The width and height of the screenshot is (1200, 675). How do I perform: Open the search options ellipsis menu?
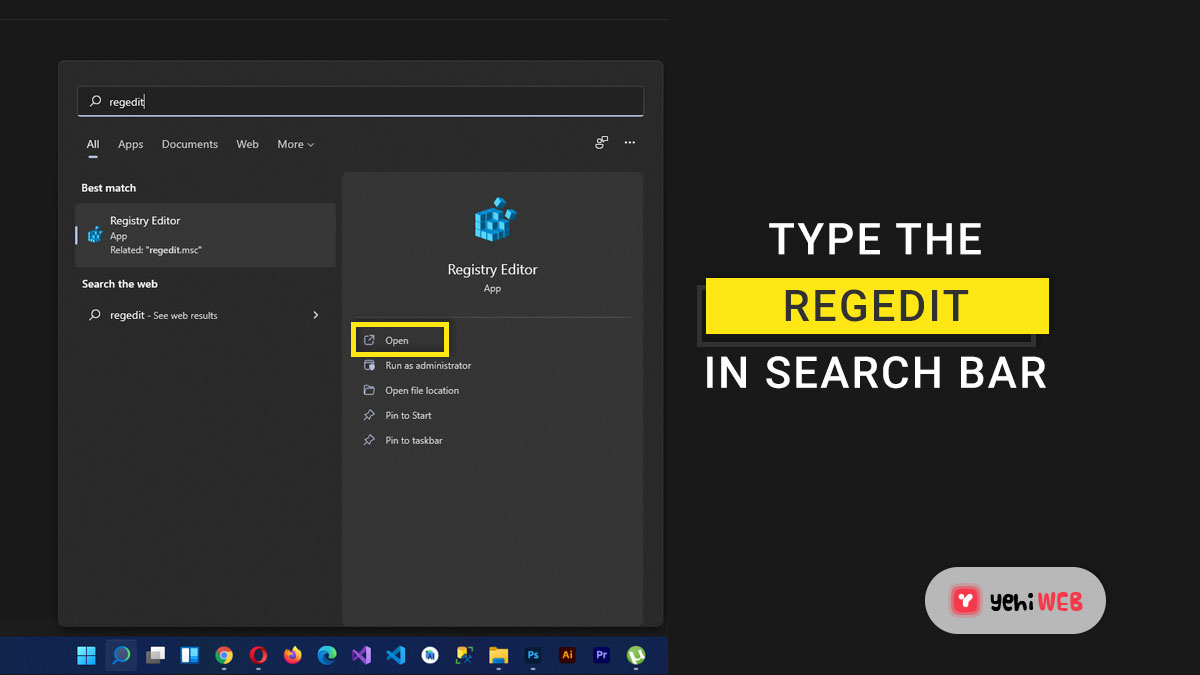pyautogui.click(x=630, y=143)
